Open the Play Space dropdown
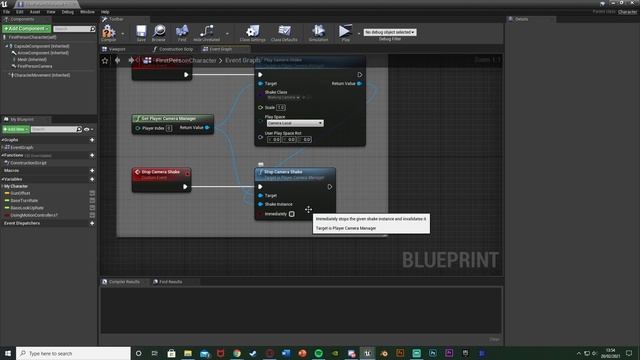This screenshot has width=640, height=360. 295,123
